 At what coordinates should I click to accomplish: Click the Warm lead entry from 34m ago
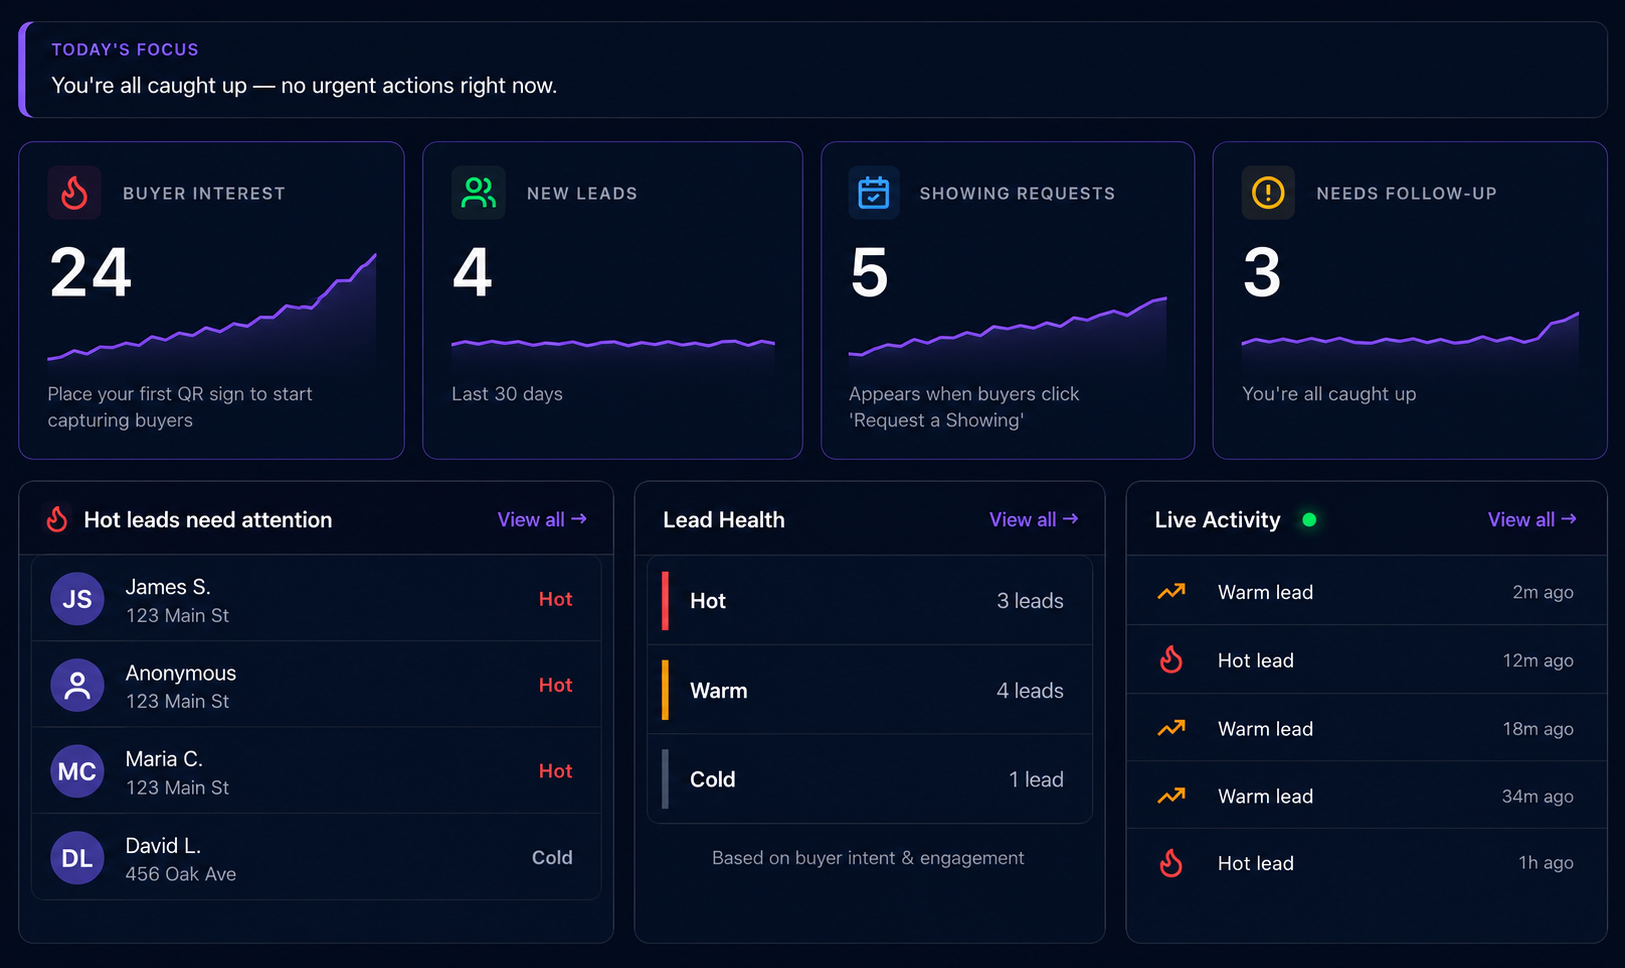pos(1366,796)
